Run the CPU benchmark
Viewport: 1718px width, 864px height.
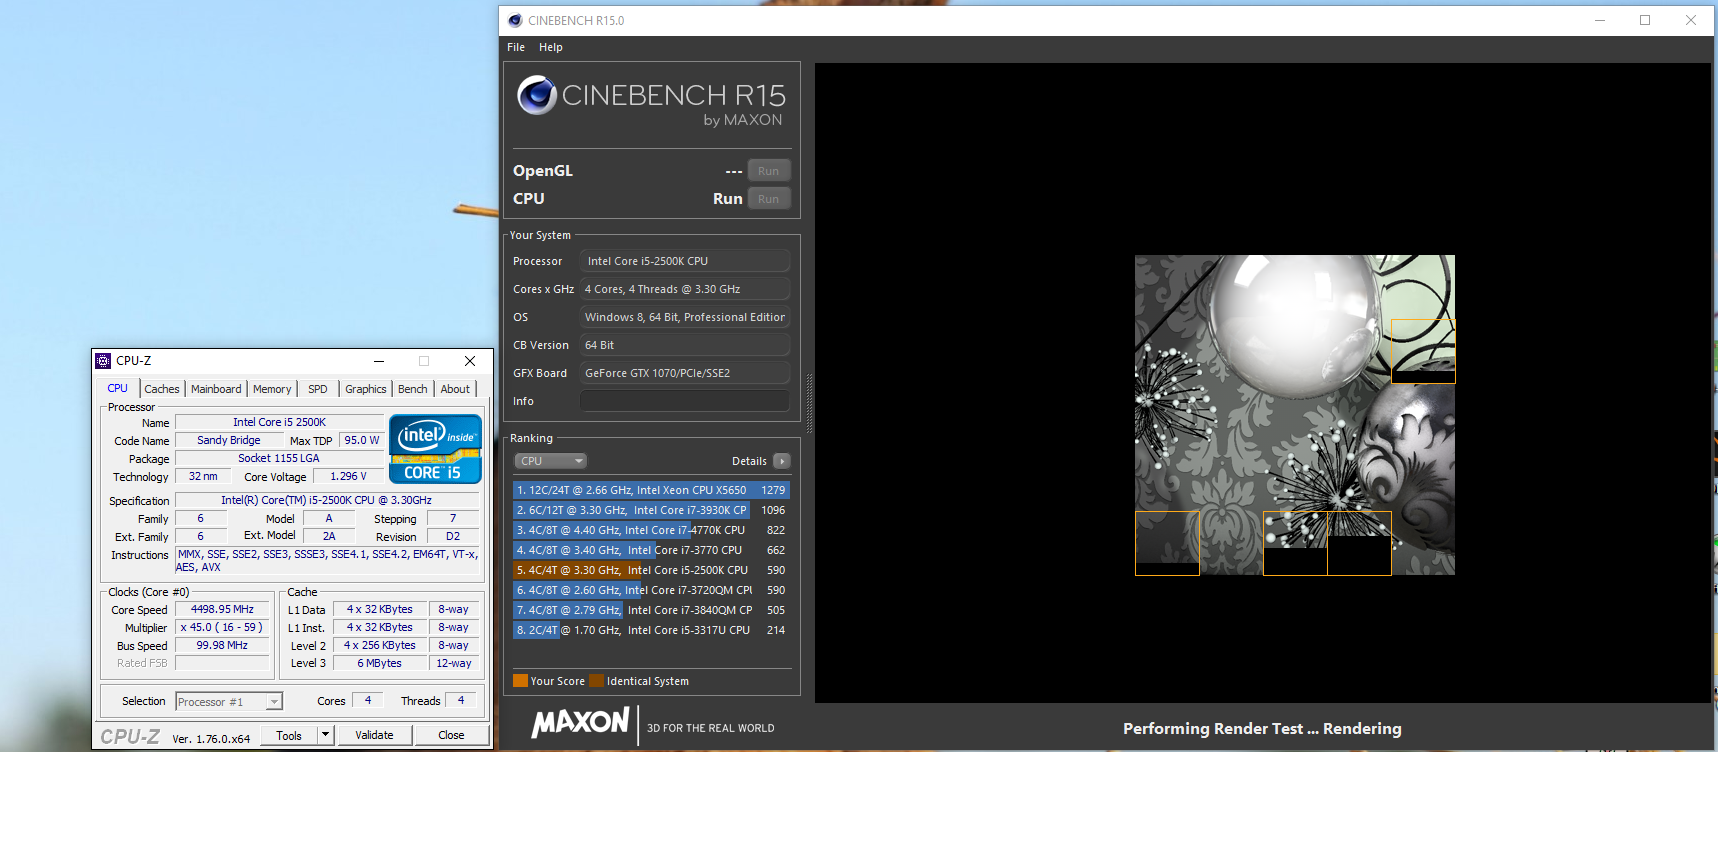pyautogui.click(x=769, y=199)
